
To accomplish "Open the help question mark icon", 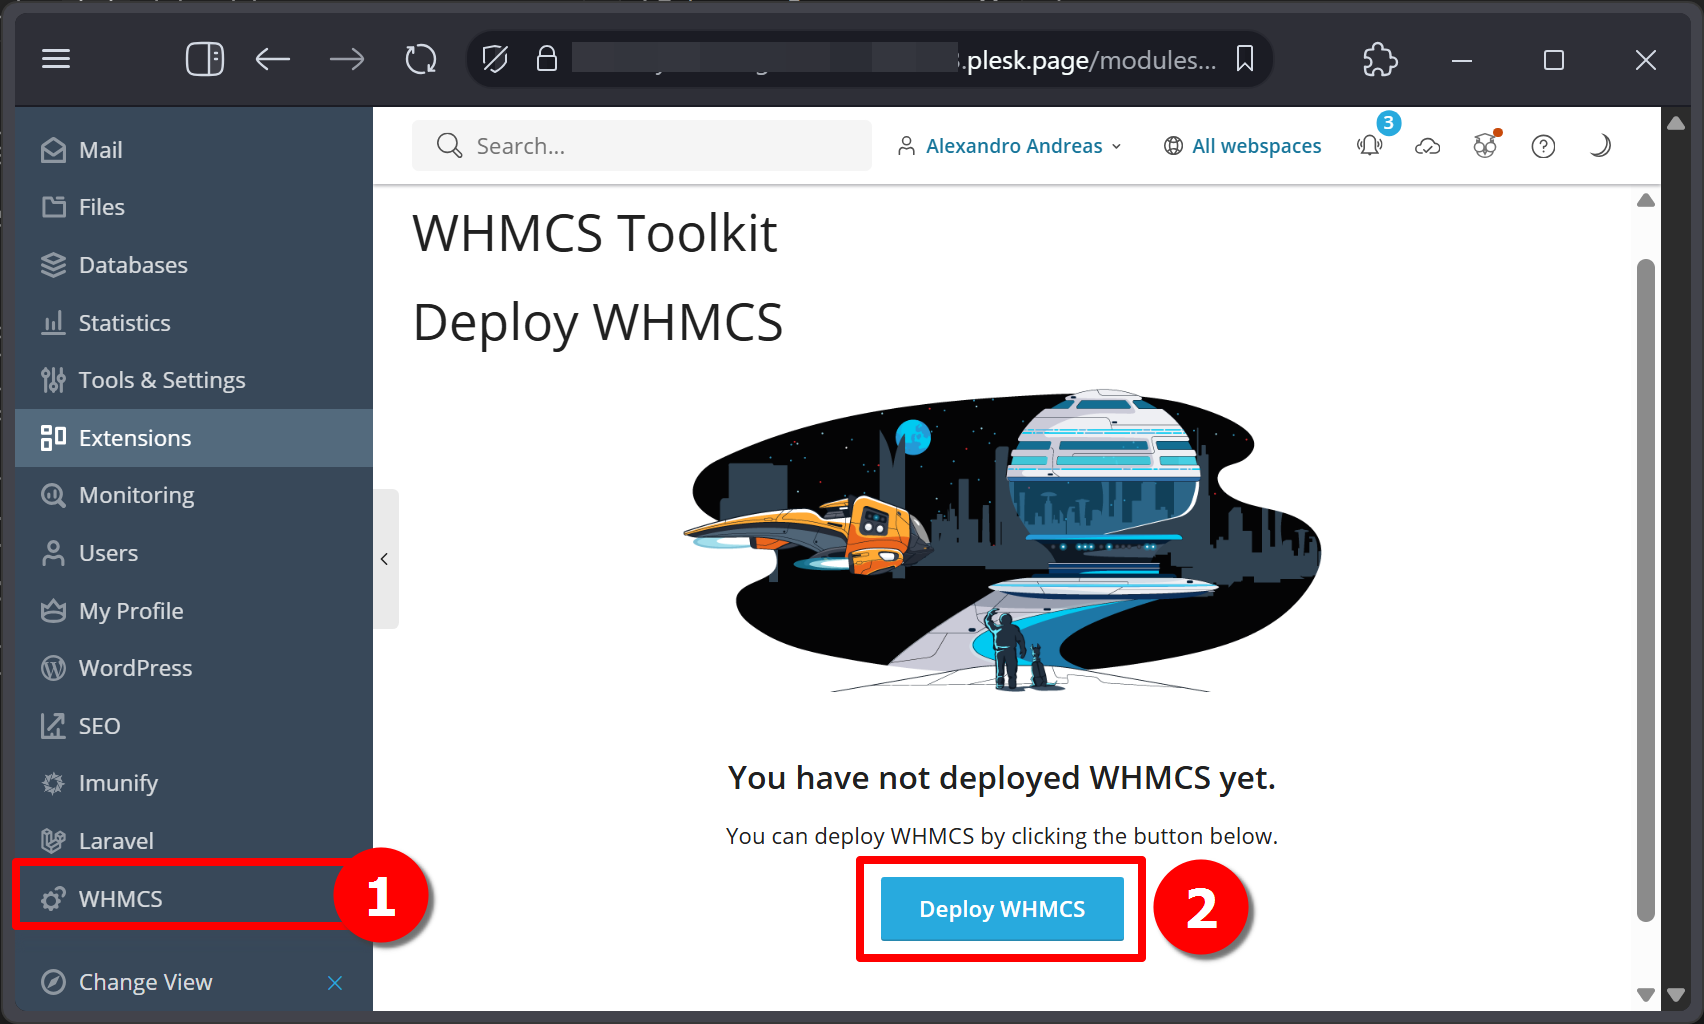I will 1543,147.
